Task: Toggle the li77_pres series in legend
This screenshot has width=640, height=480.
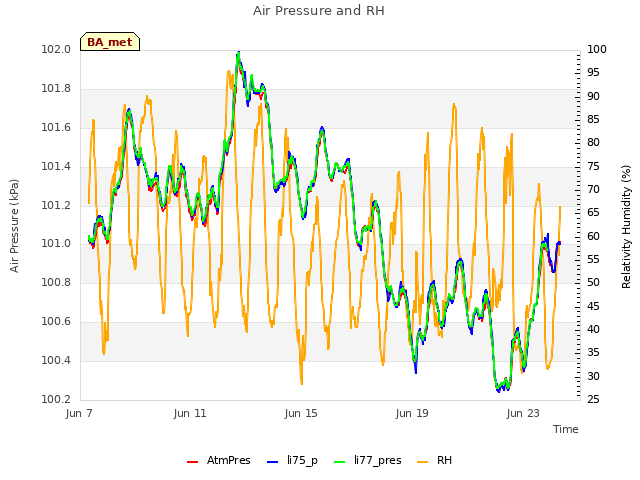Action: click(x=368, y=460)
